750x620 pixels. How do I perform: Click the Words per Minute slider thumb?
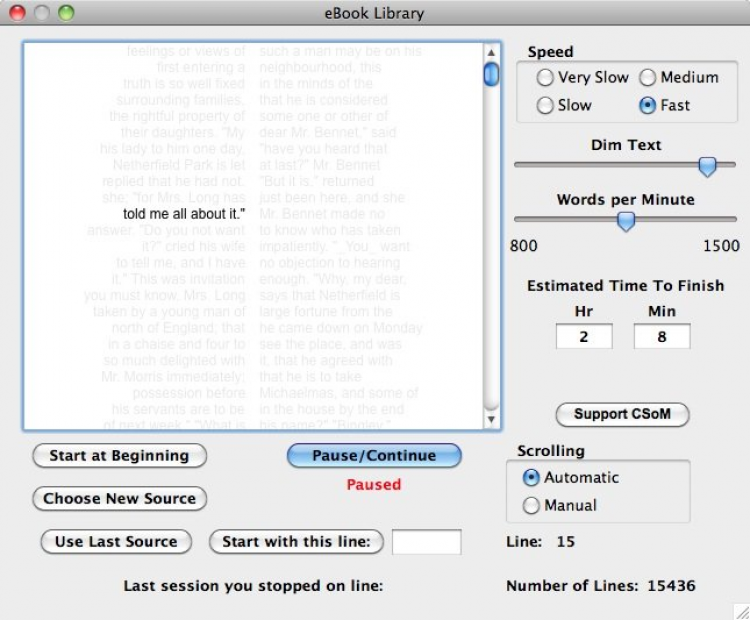point(625,221)
